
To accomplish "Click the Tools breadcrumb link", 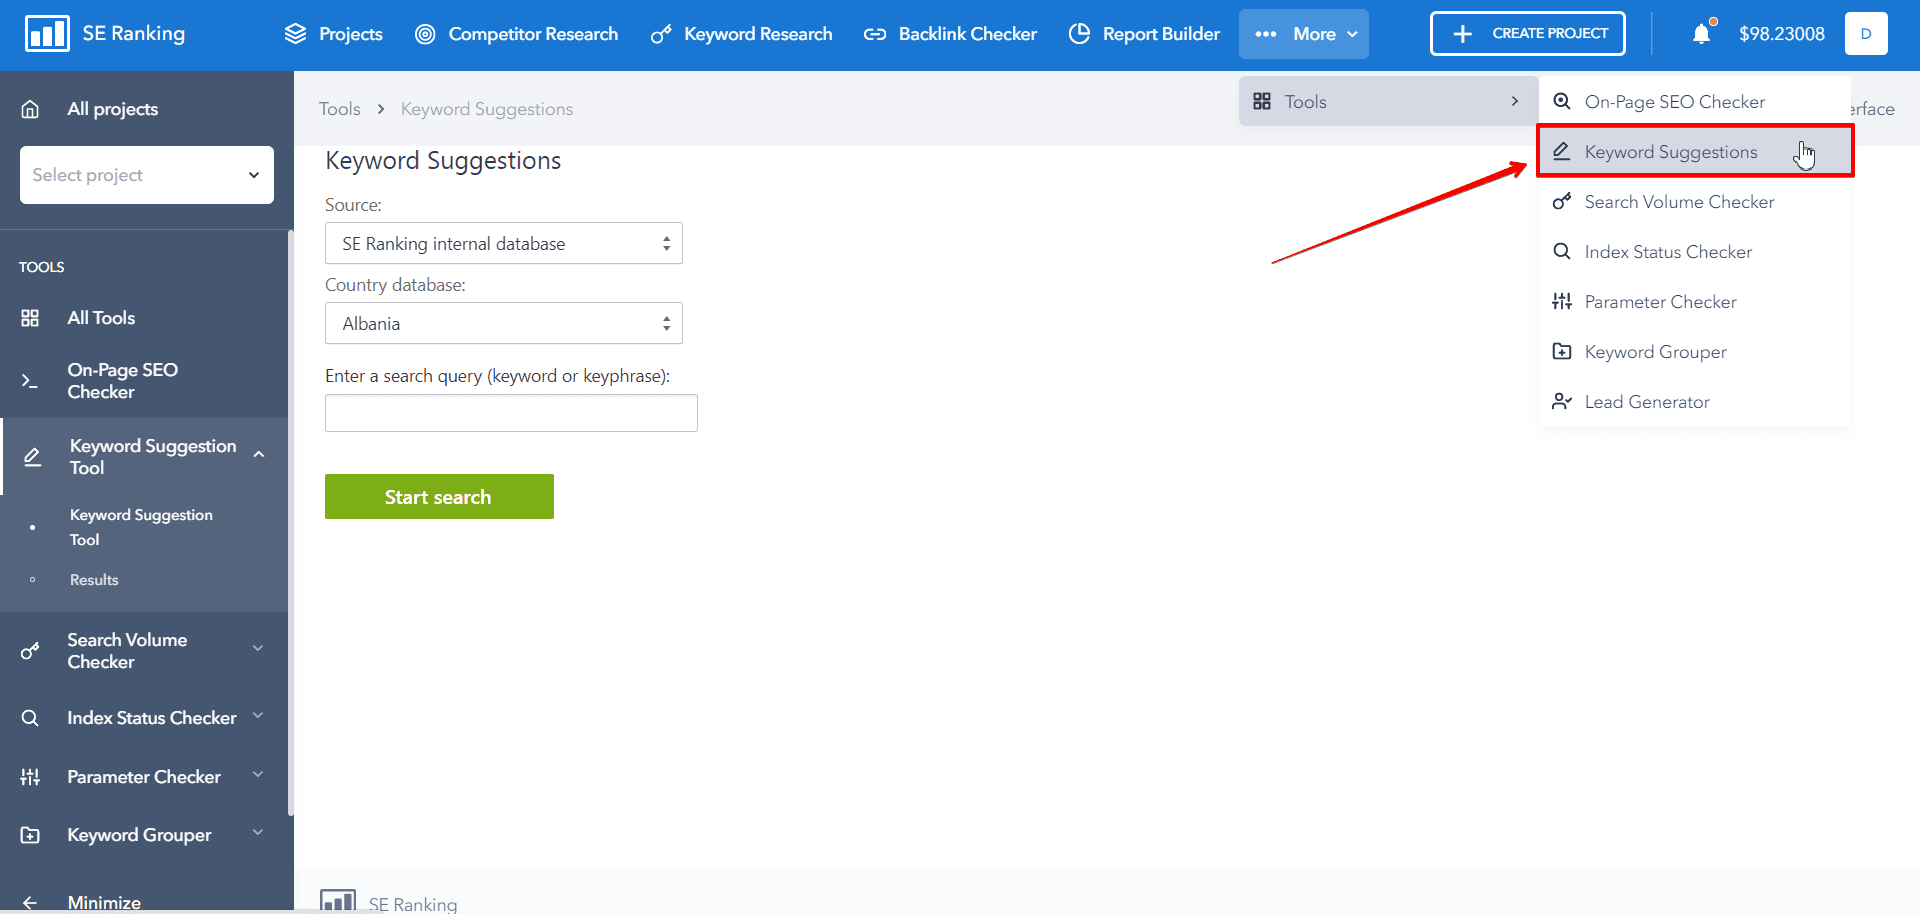I will (340, 109).
